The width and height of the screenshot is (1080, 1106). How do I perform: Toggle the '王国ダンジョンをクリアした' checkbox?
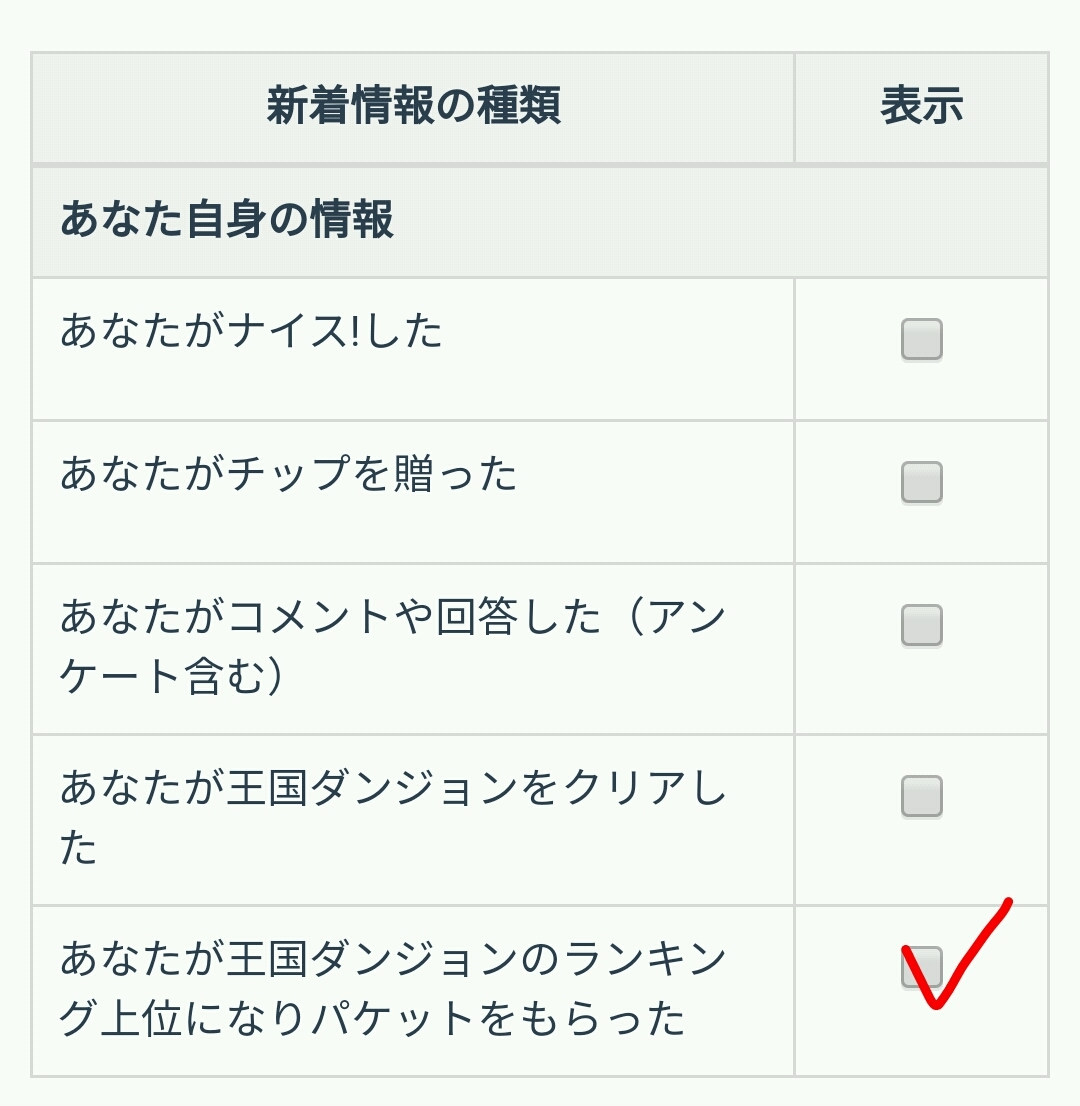(921, 797)
